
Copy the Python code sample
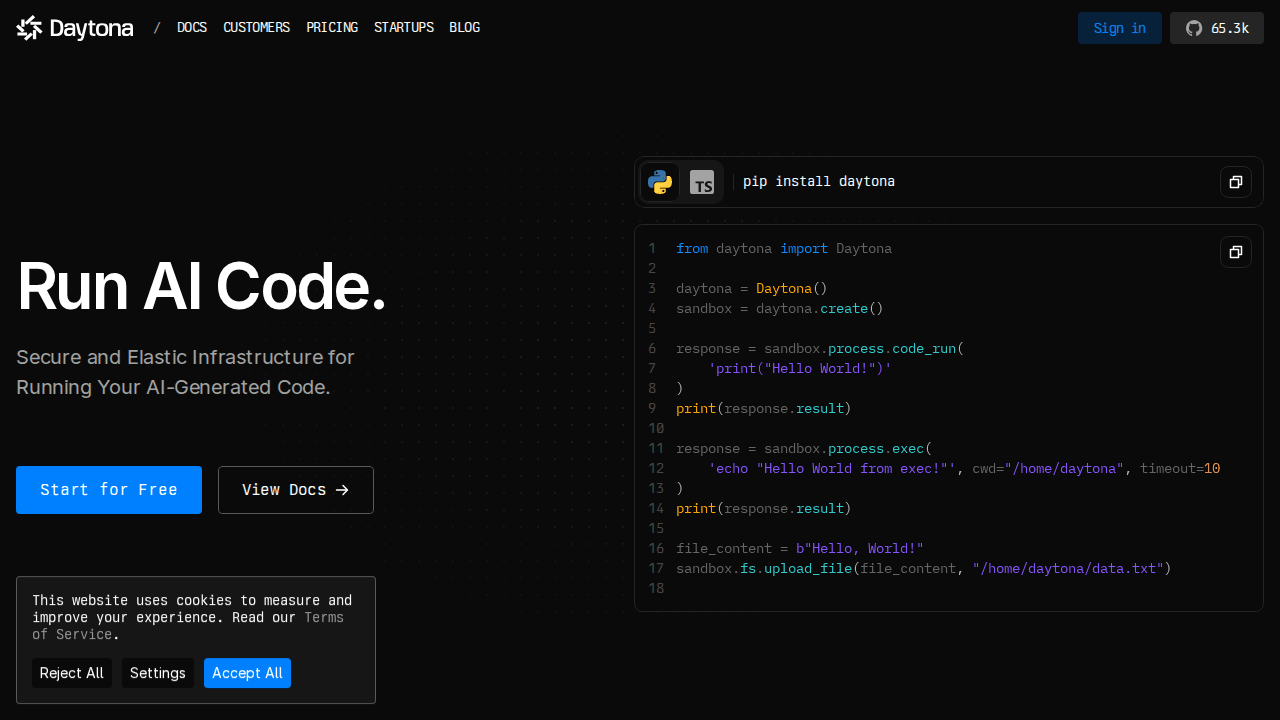tap(1235, 252)
